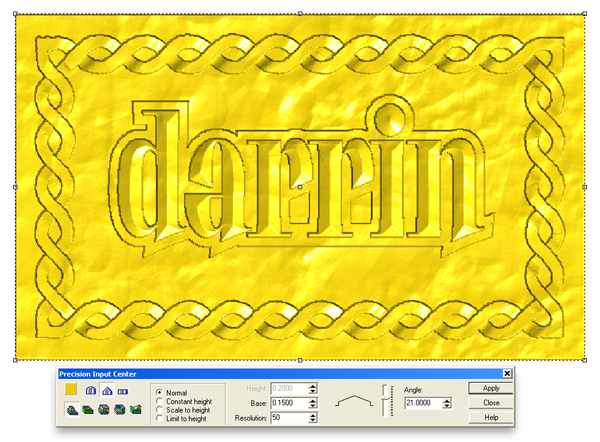The width and height of the screenshot is (600, 442).
Task: Decrease Height with down arrow
Action: click(313, 391)
